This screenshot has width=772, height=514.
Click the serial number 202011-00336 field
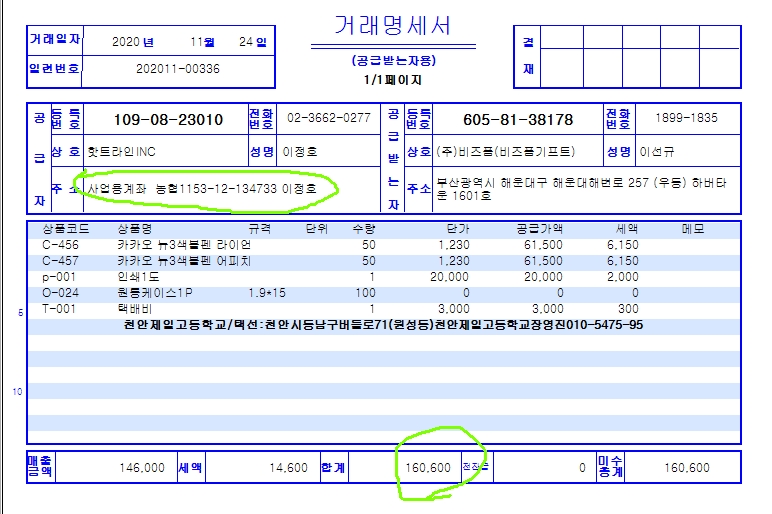coord(177,69)
